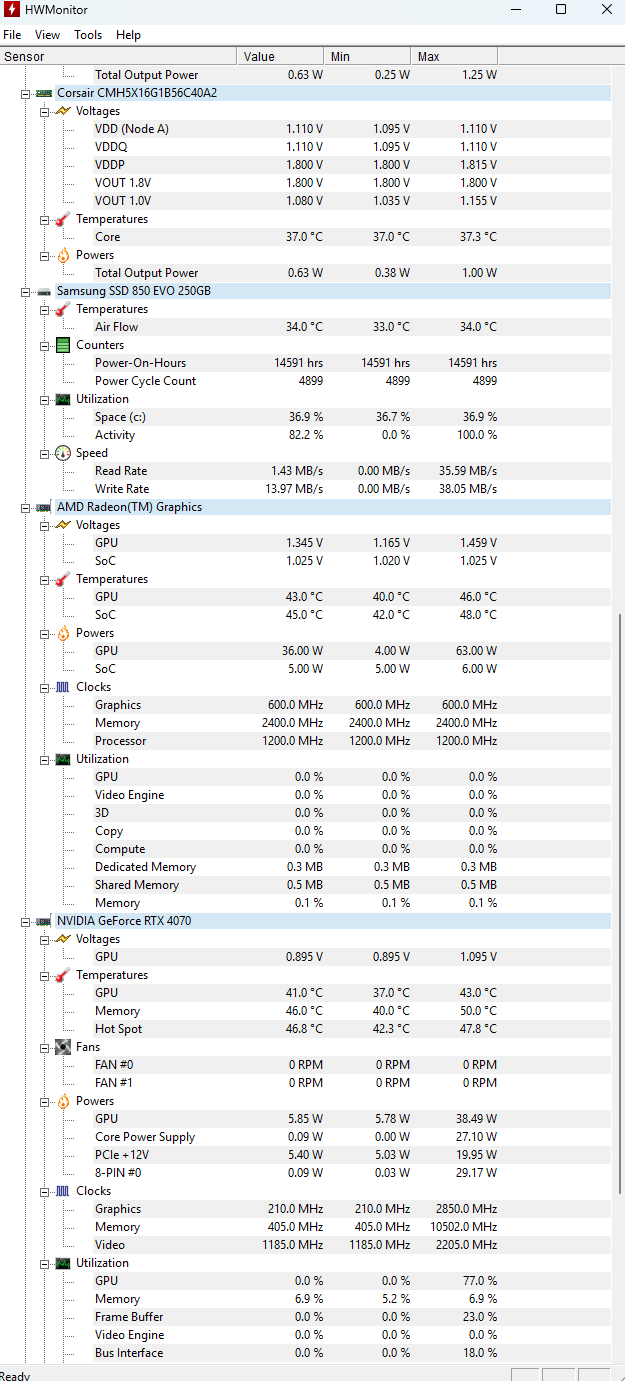Image resolution: width=625 pixels, height=1381 pixels.
Task: Click the Samsung SSD 850 EVO drive icon
Action: point(43,291)
